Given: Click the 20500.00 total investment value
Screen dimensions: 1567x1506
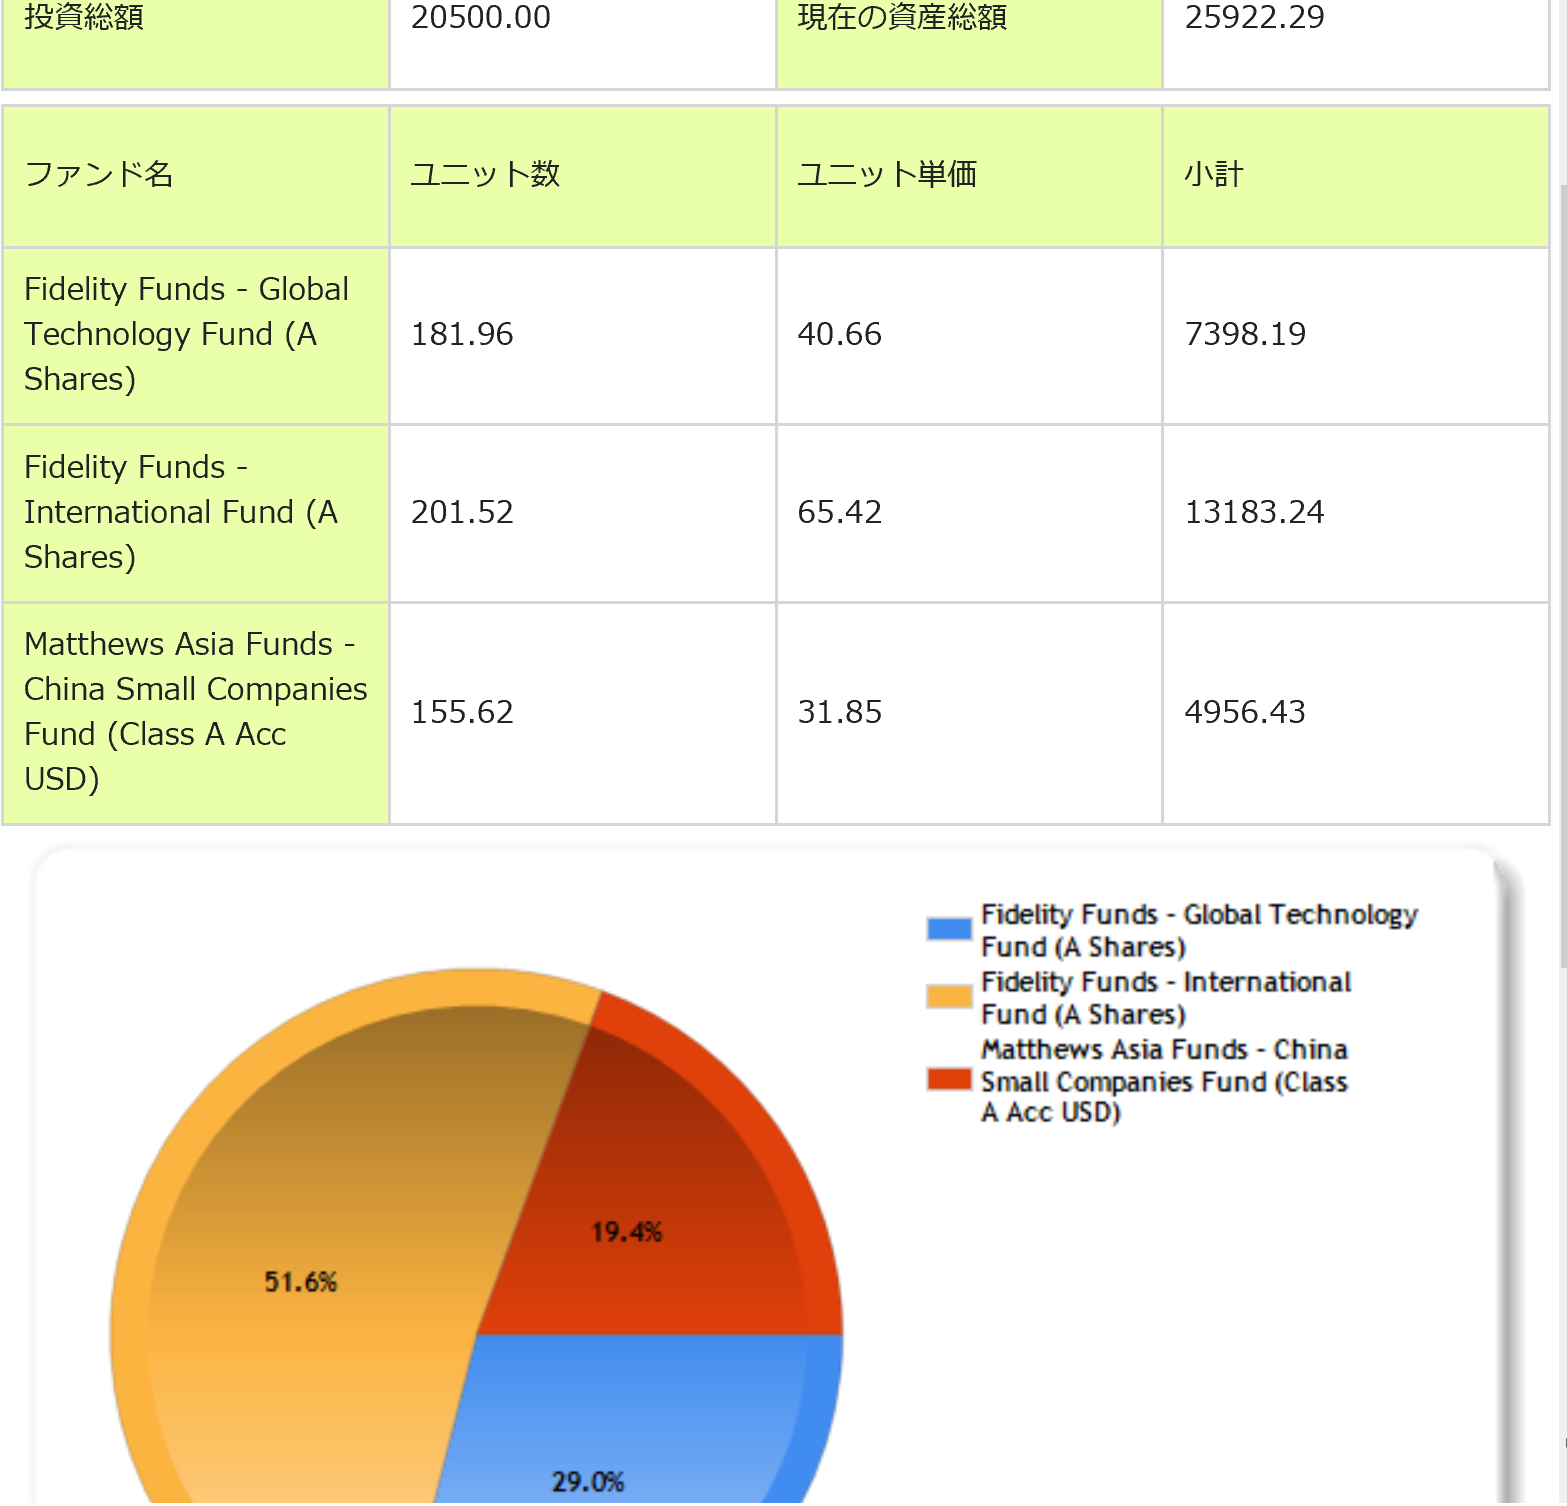Looking at the screenshot, I should [481, 18].
